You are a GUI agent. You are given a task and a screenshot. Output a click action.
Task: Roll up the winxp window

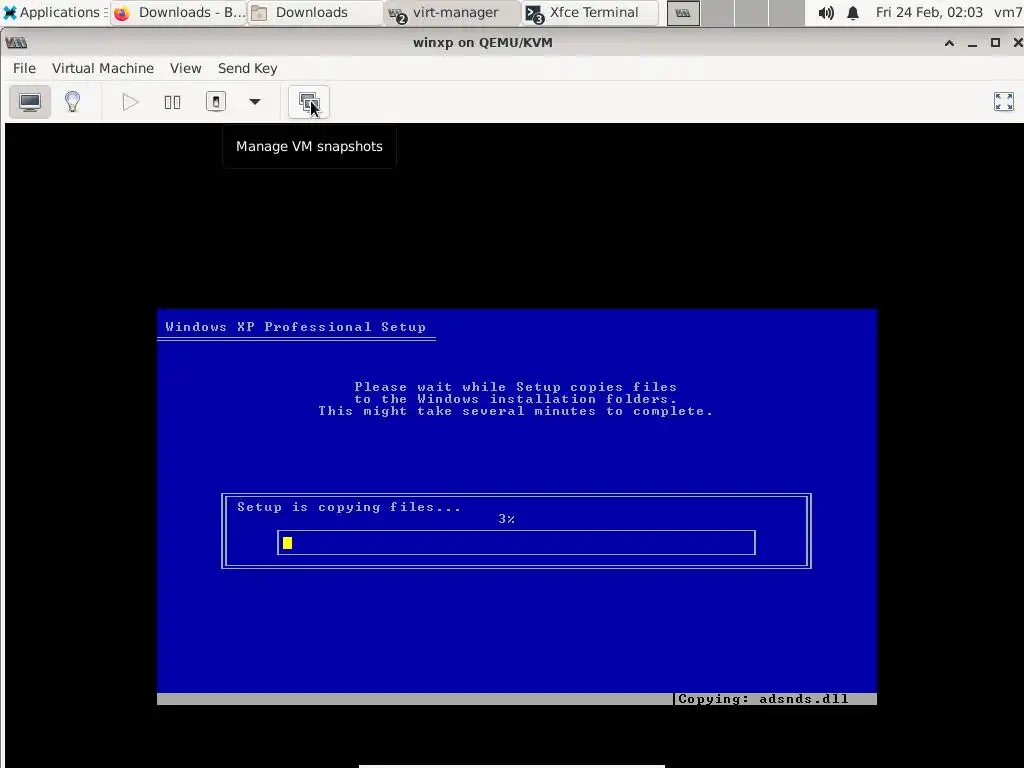(x=949, y=43)
